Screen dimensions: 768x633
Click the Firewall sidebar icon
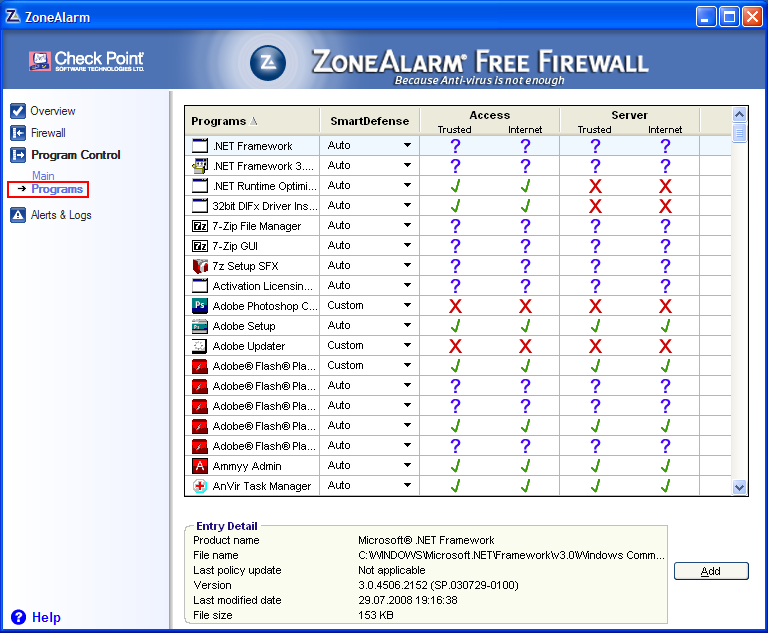18,133
